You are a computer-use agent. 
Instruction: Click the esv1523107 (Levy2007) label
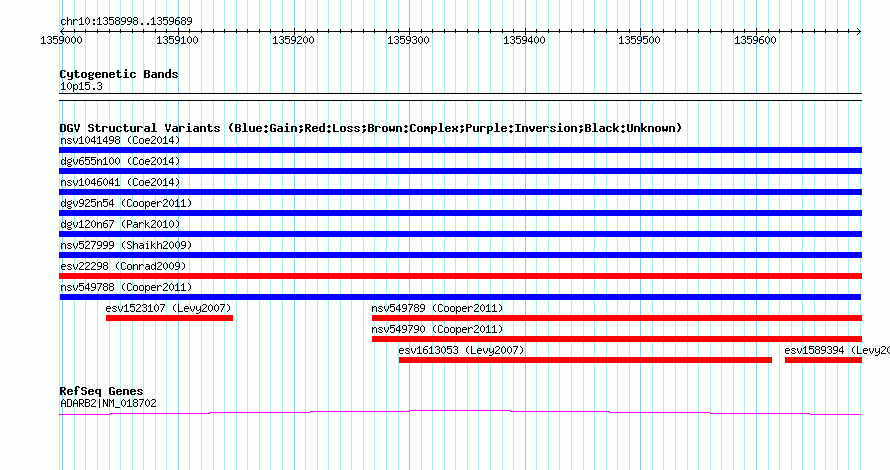pos(168,308)
